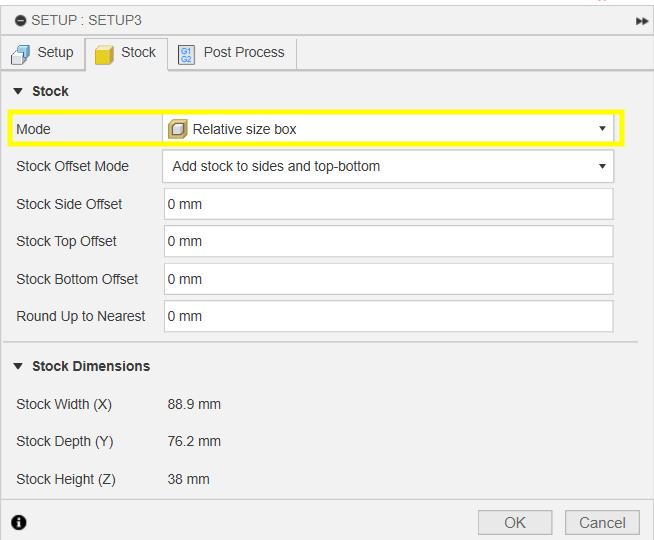654x540 pixels.
Task: Click the Cancel button
Action: pyautogui.click(x=602, y=522)
